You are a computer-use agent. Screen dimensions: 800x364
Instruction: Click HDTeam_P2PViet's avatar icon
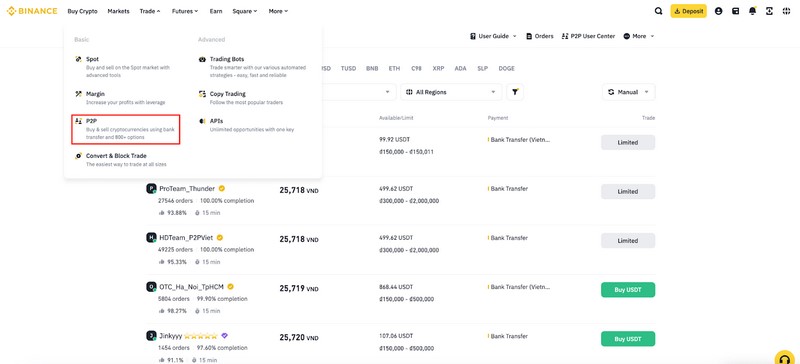[151, 238]
